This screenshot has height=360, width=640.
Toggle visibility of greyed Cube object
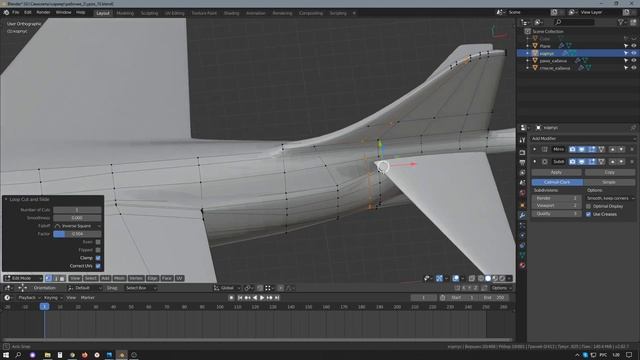(x=633, y=39)
